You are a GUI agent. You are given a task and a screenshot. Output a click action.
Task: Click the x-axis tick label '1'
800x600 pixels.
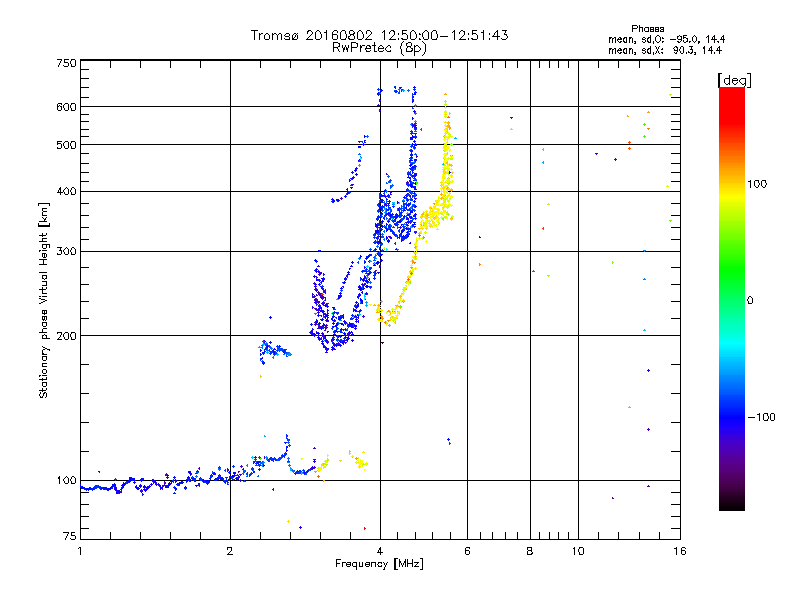pyautogui.click(x=80, y=551)
